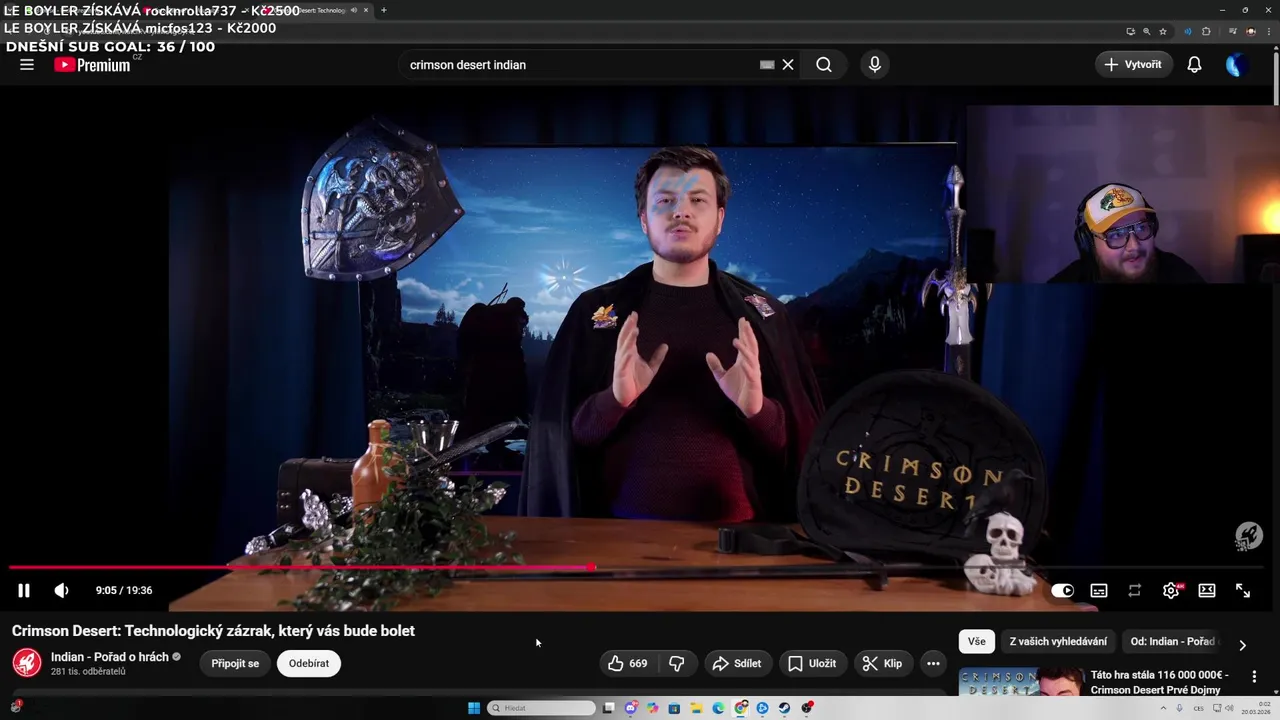1280x720 pixels.
Task: Select the Vše filter chip
Action: (x=977, y=641)
